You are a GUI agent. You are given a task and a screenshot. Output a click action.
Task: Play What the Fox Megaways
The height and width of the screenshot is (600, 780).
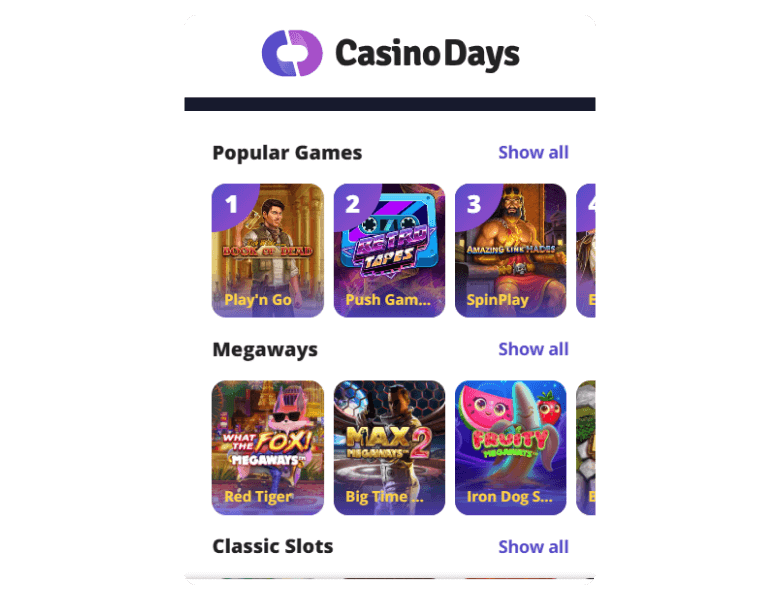(268, 447)
